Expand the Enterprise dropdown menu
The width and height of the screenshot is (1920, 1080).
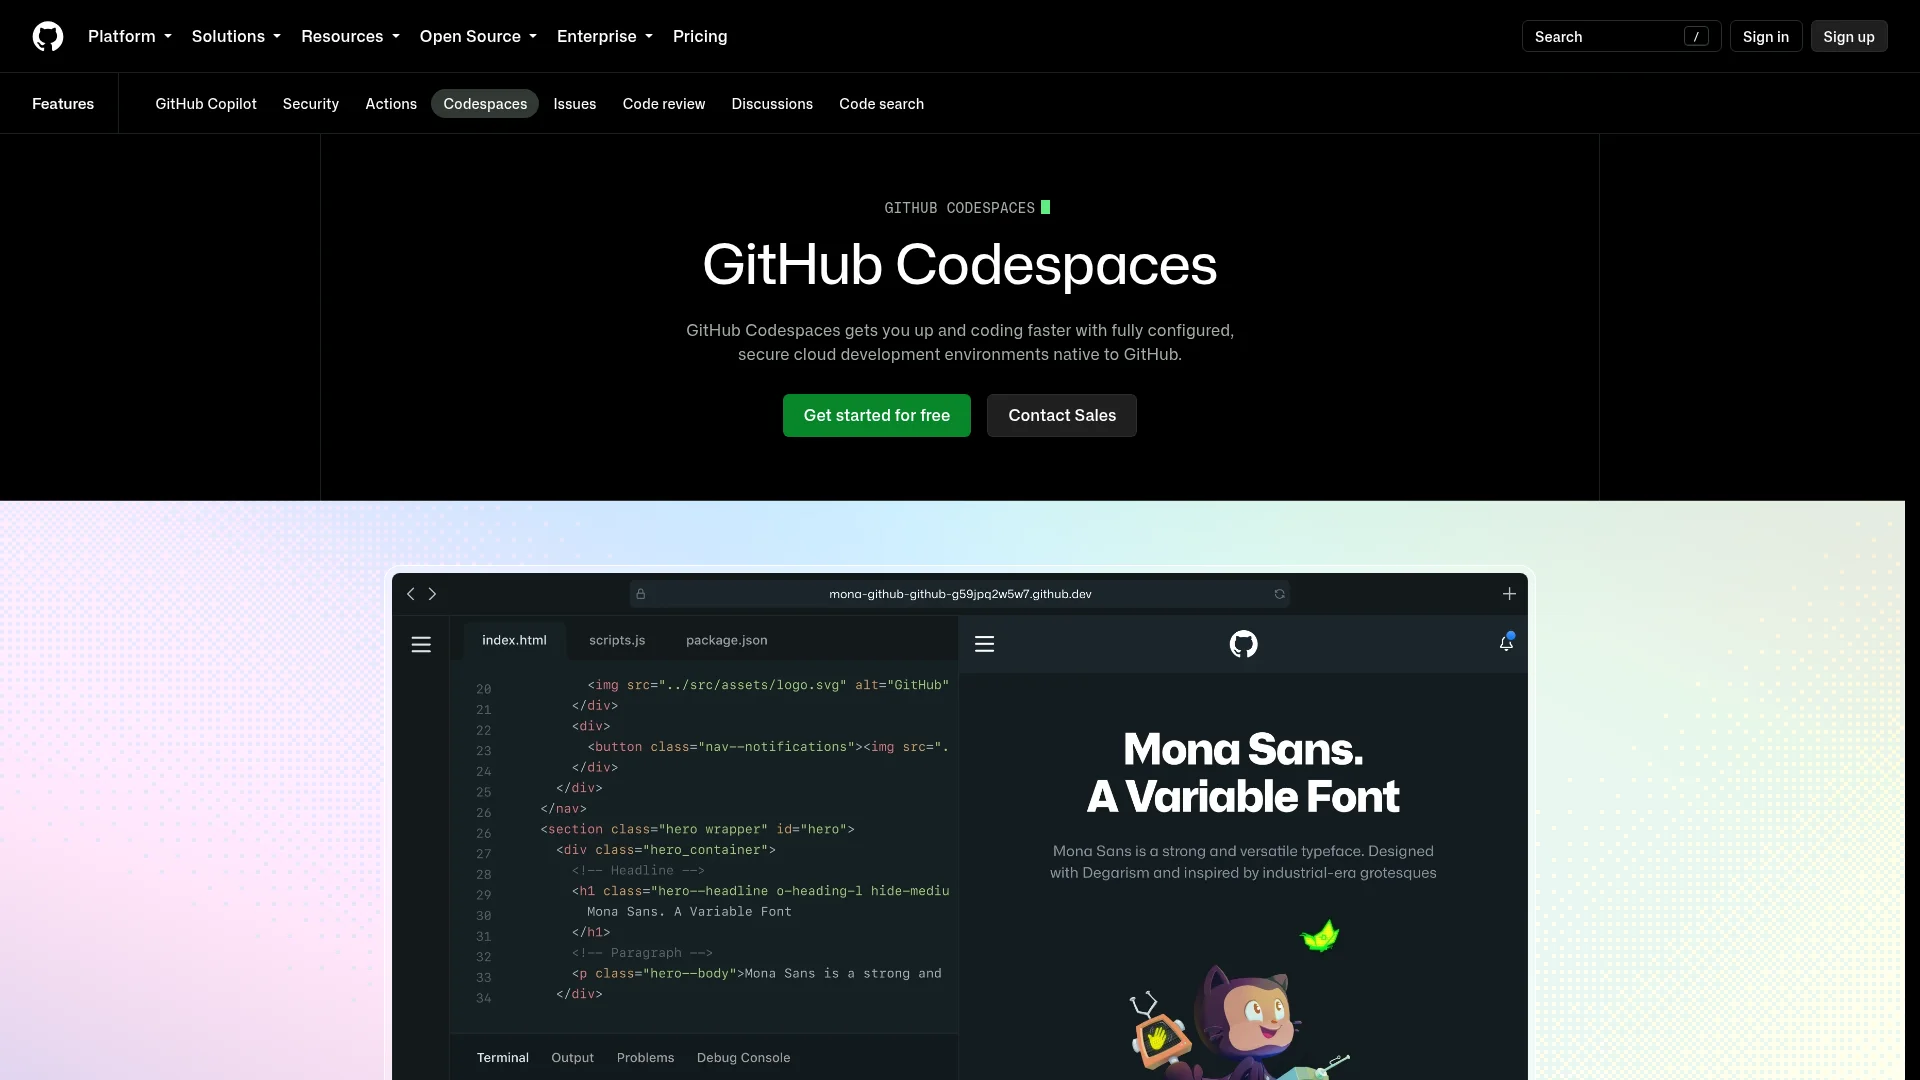point(605,36)
